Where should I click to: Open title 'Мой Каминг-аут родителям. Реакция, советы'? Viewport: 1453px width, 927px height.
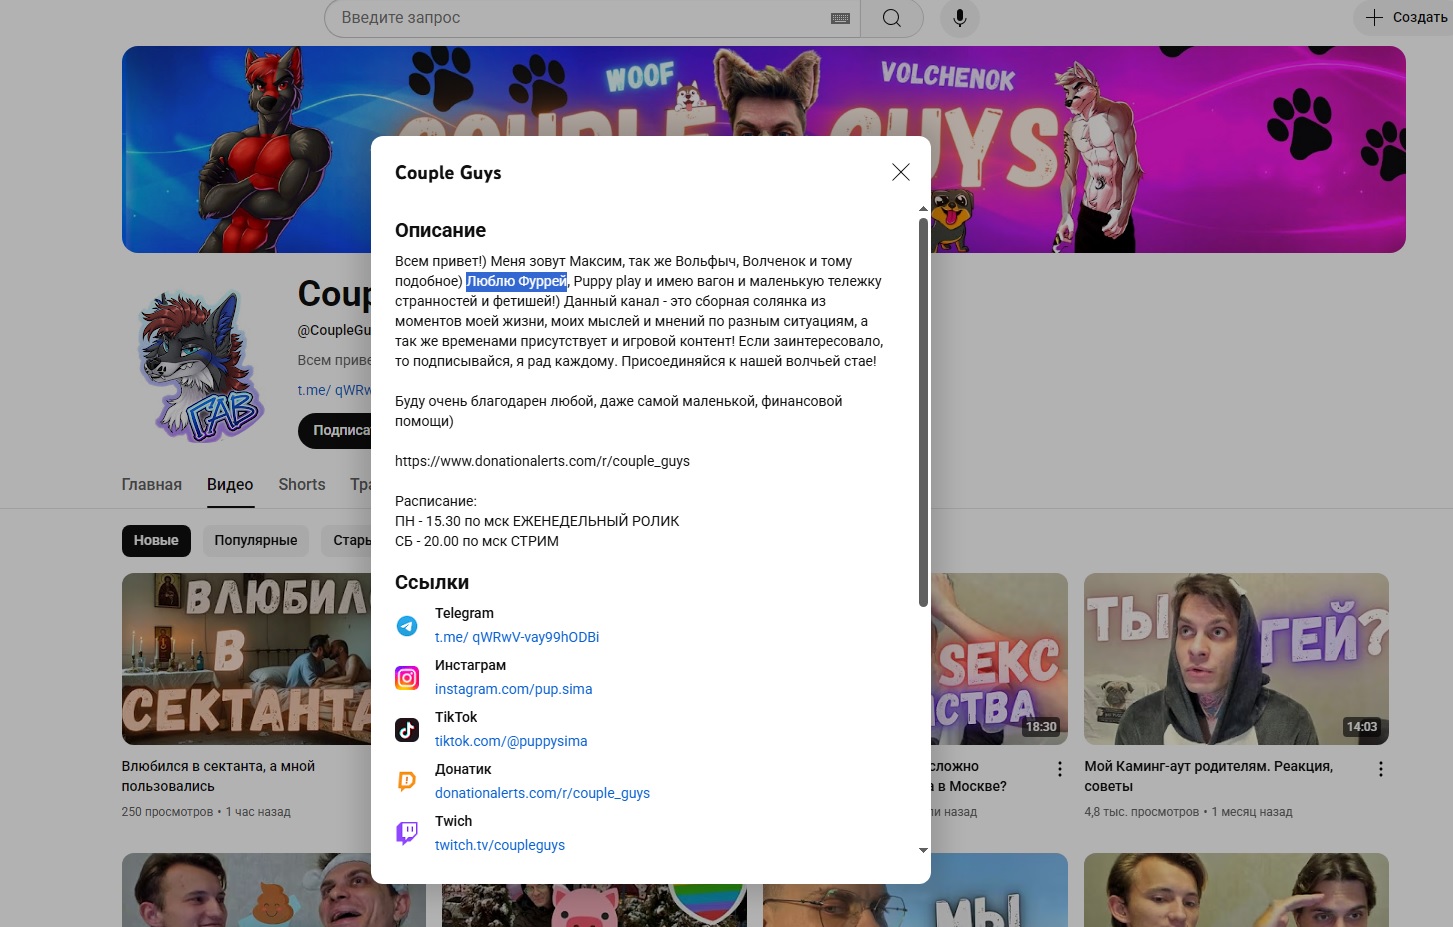(x=1208, y=776)
